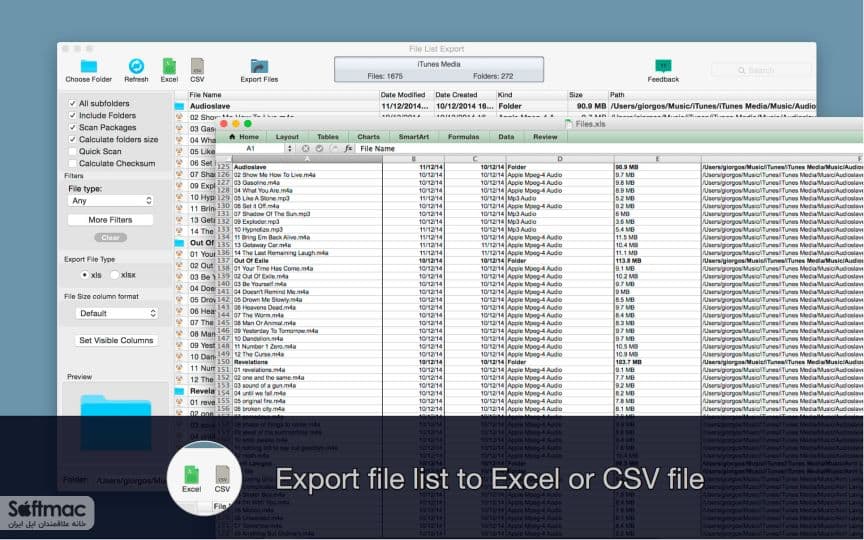Click the 'Revelations' folder cell in Excel

307,362
